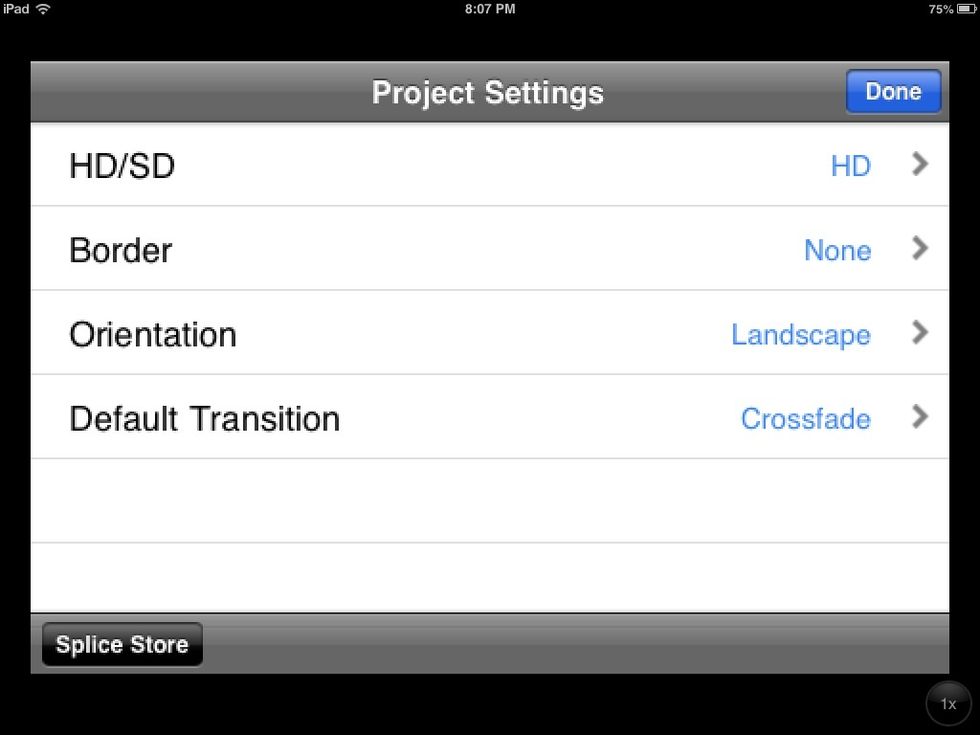Tap the 8:07 PM clock in the status bar
The width and height of the screenshot is (980, 735).
point(489,9)
